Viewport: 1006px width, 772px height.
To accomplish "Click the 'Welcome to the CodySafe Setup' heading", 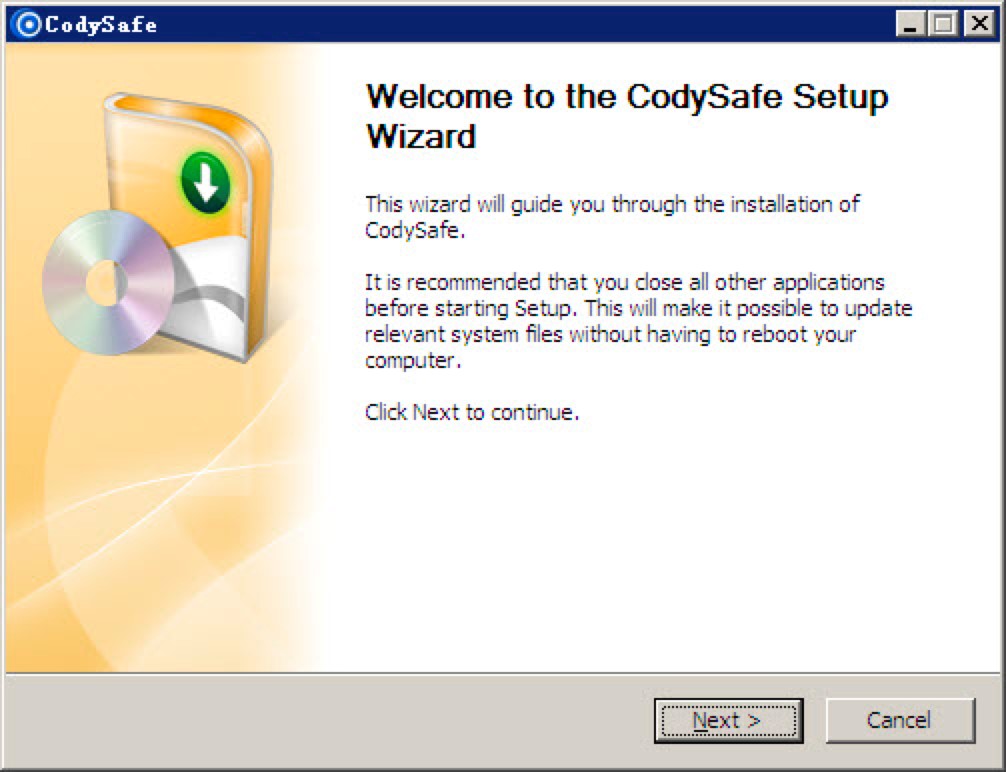I will point(627,97).
